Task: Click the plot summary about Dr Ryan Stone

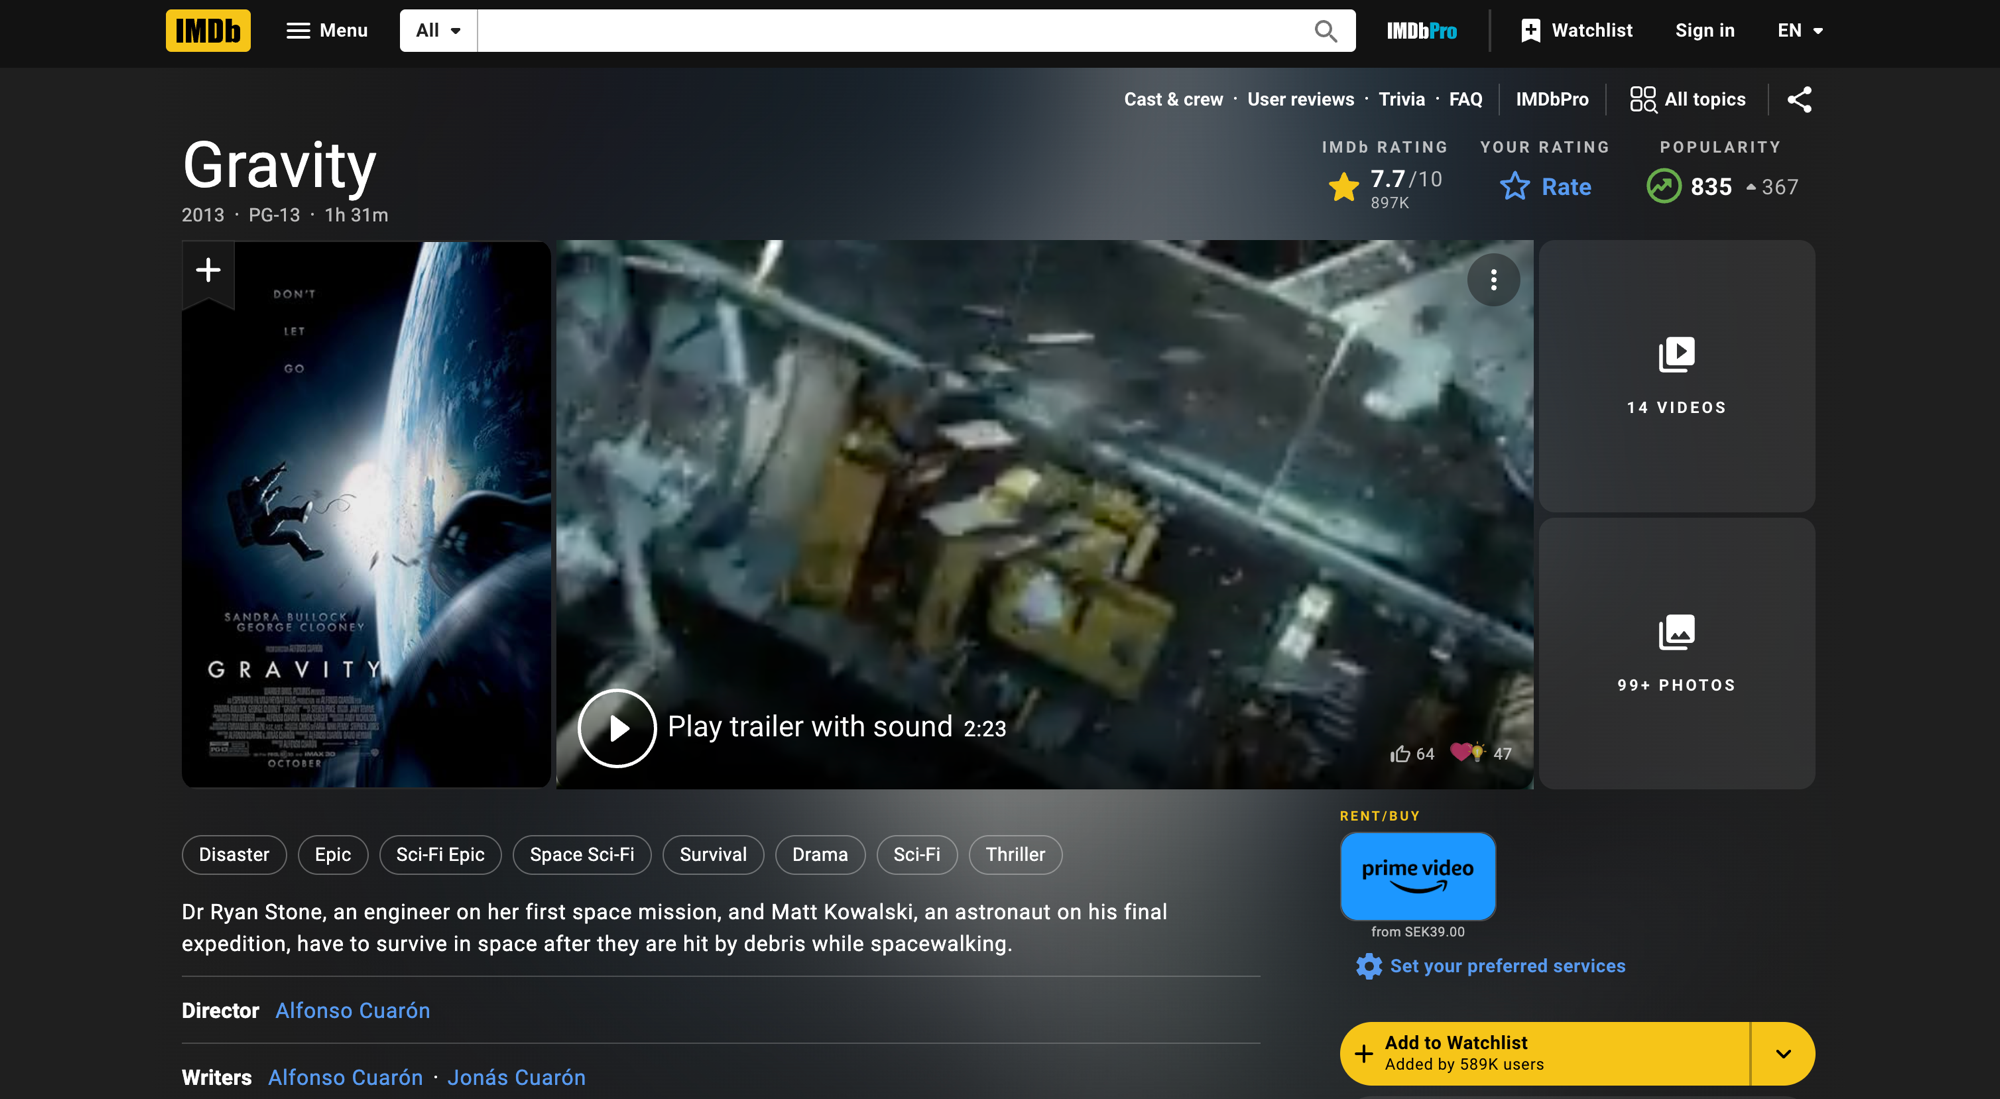Action: pyautogui.click(x=675, y=928)
